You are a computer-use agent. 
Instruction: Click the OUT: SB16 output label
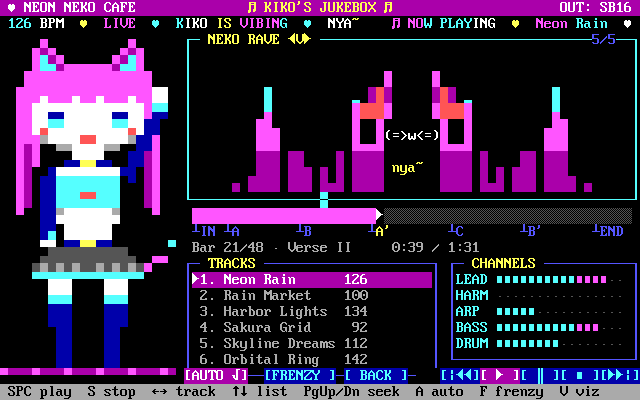coord(596,7)
